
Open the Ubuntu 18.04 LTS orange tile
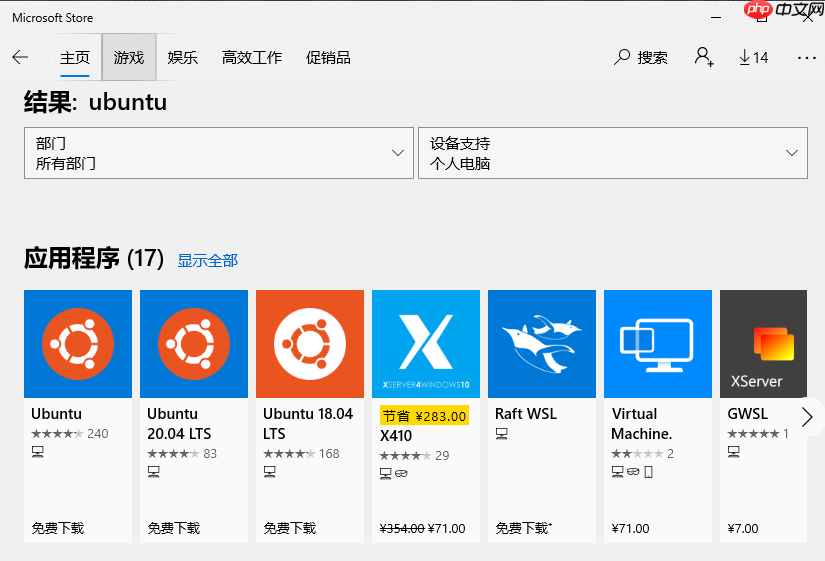[310, 344]
